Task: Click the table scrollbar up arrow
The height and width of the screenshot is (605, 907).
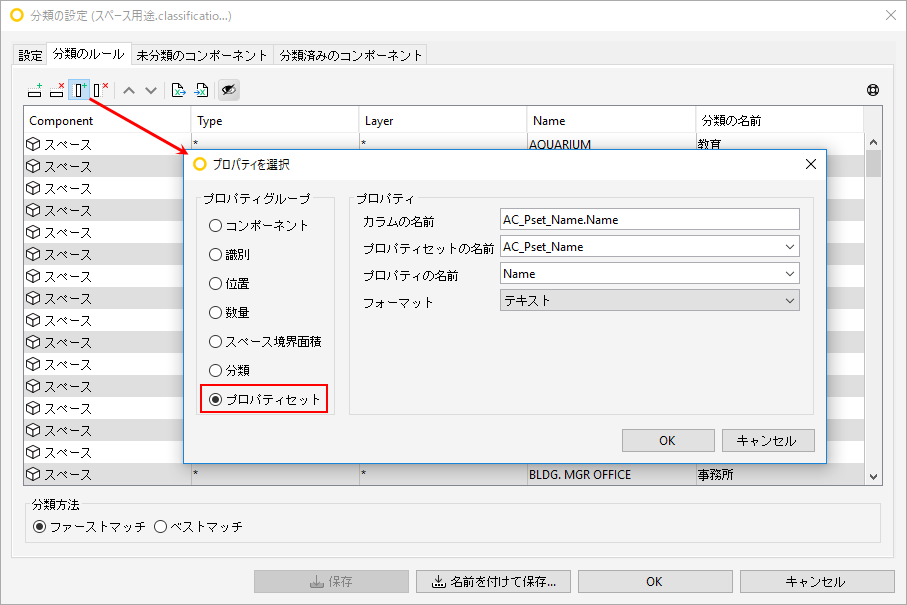Action: [873, 142]
